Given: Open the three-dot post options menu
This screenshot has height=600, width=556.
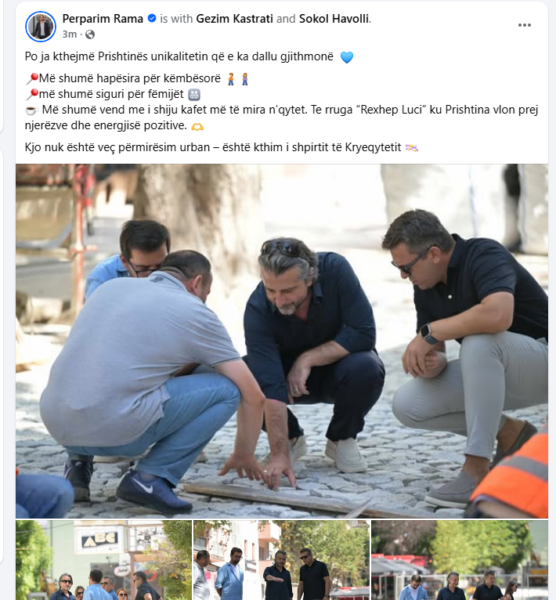Looking at the screenshot, I should pos(524,25).
